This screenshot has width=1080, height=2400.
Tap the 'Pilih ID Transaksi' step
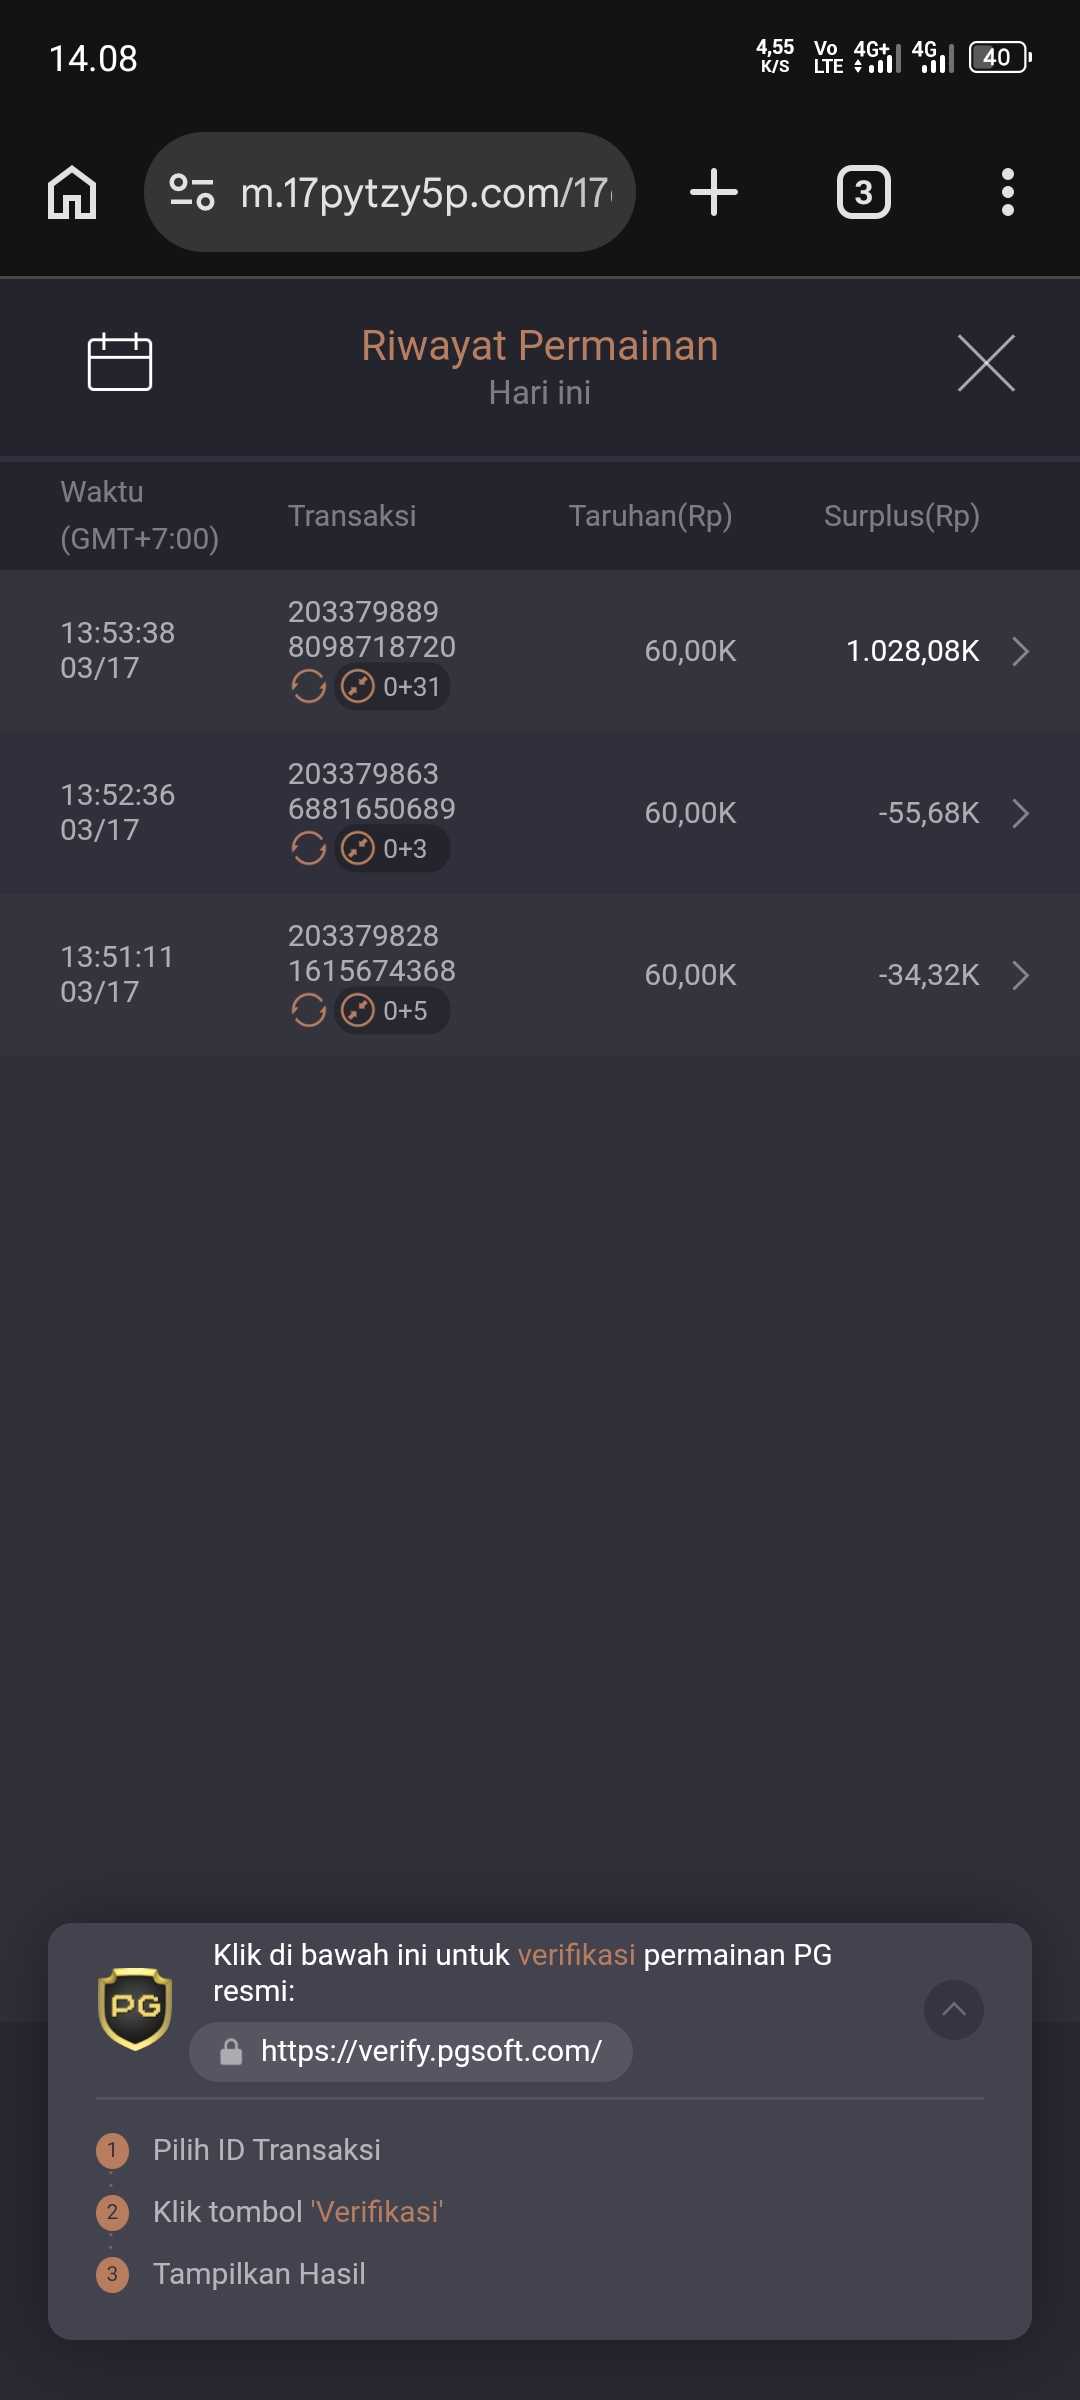coord(266,2150)
